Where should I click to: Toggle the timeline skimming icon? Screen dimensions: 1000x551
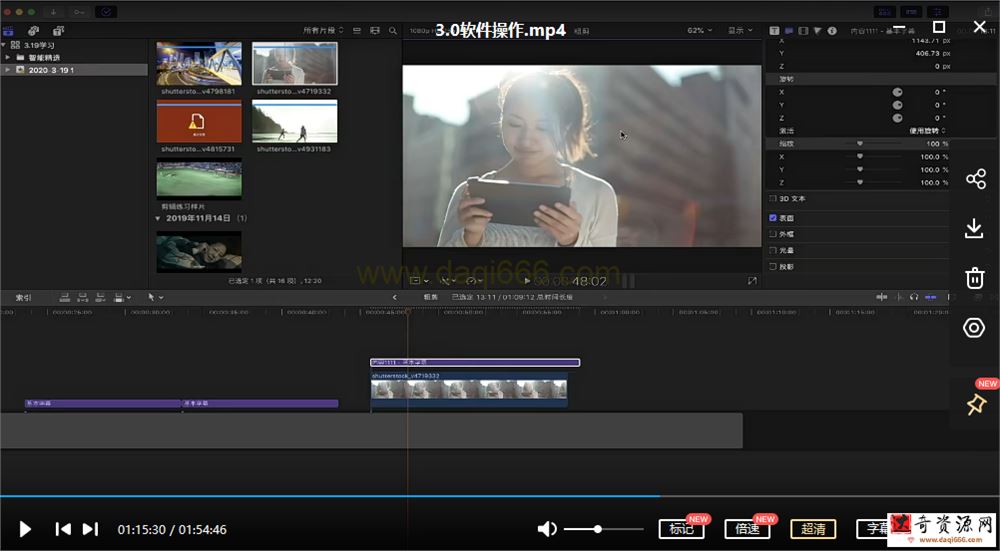click(x=882, y=297)
